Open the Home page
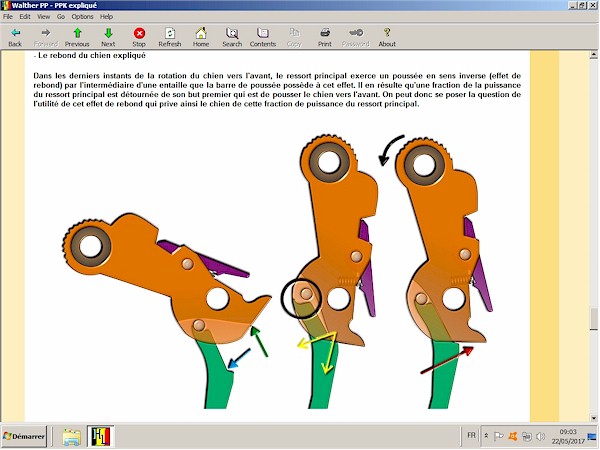Viewport: 600px width, 450px height. [x=201, y=37]
